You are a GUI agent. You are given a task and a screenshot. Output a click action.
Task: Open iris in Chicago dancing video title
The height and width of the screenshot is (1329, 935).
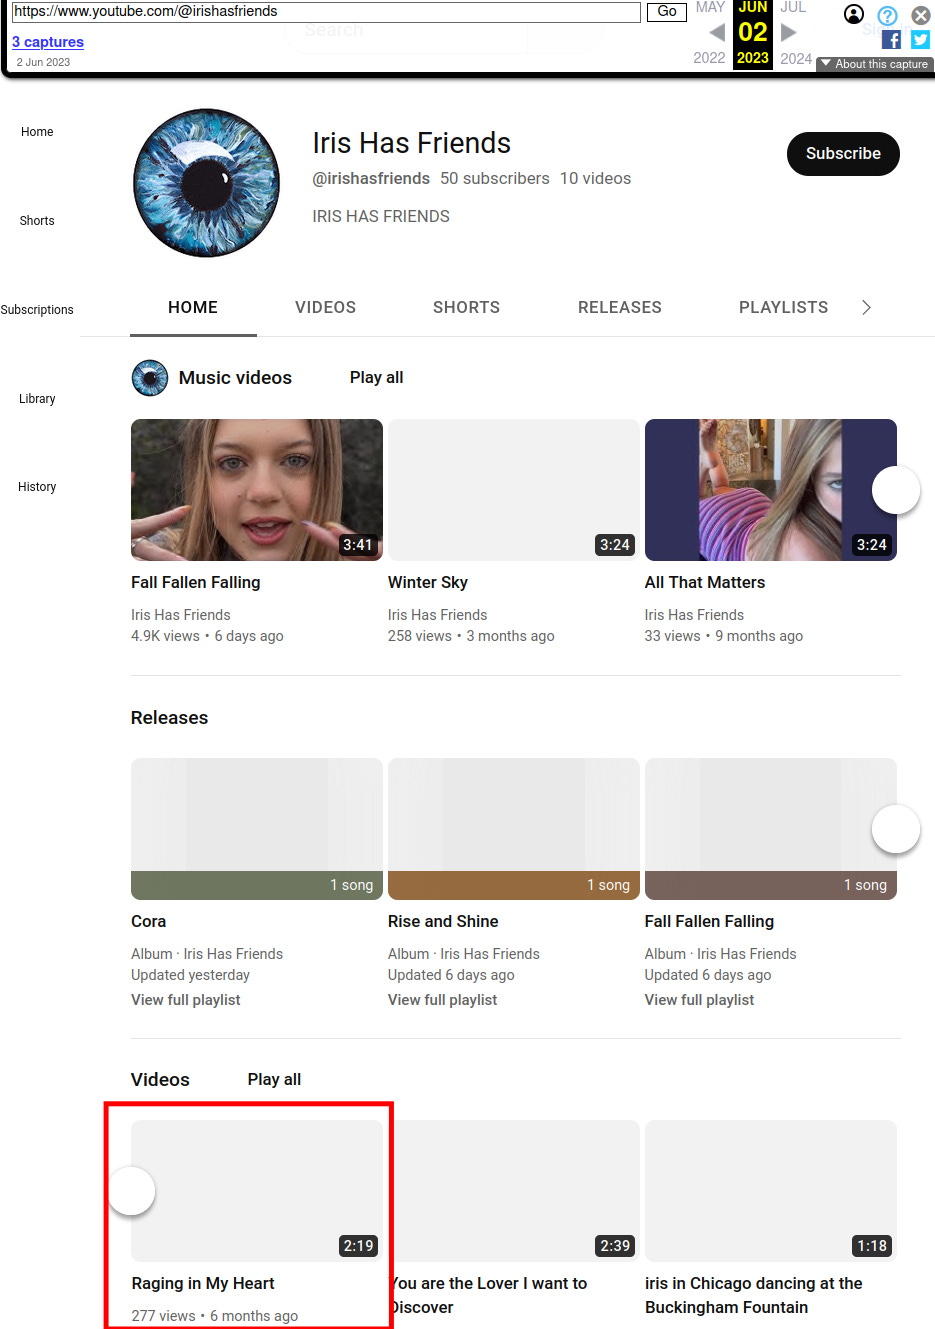coord(754,1295)
